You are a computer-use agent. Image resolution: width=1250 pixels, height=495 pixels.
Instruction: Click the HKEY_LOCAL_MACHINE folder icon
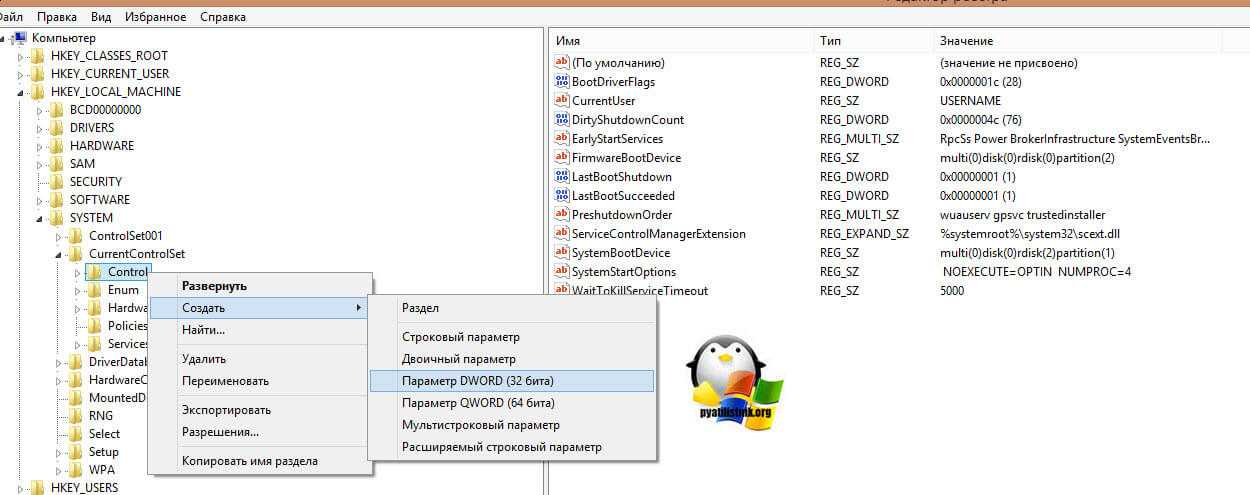pos(38,92)
